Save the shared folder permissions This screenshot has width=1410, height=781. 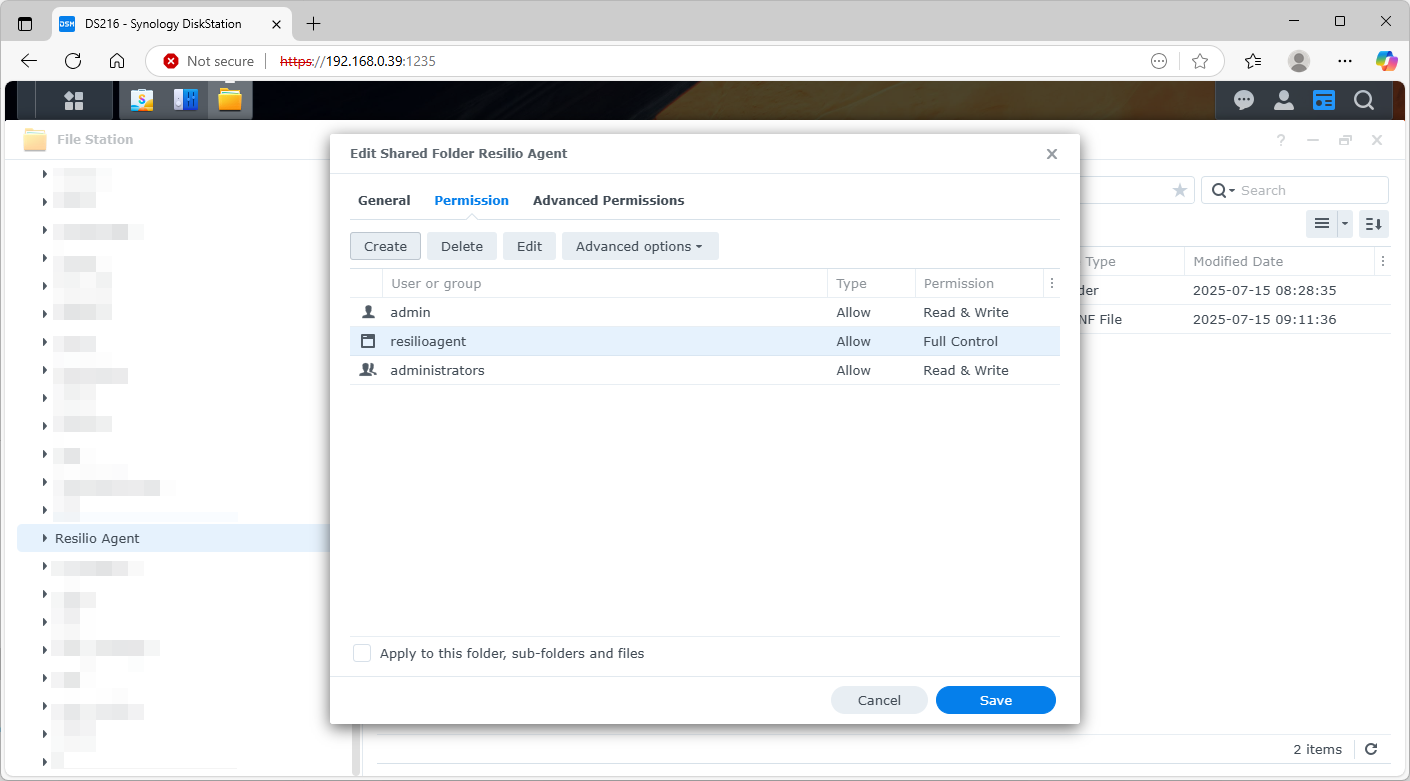tap(995, 700)
